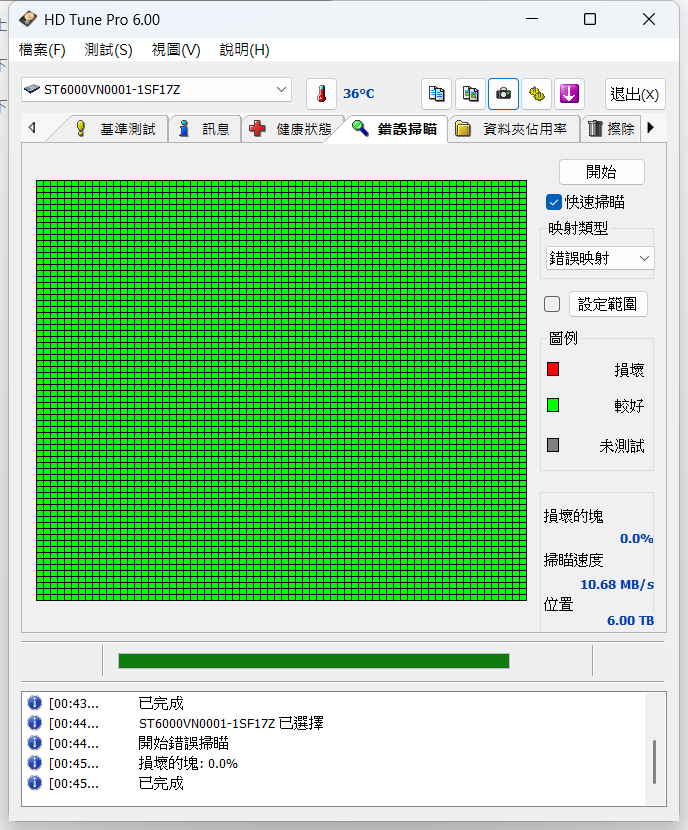
Task: Save screenshot with the camera icon
Action: (x=503, y=94)
